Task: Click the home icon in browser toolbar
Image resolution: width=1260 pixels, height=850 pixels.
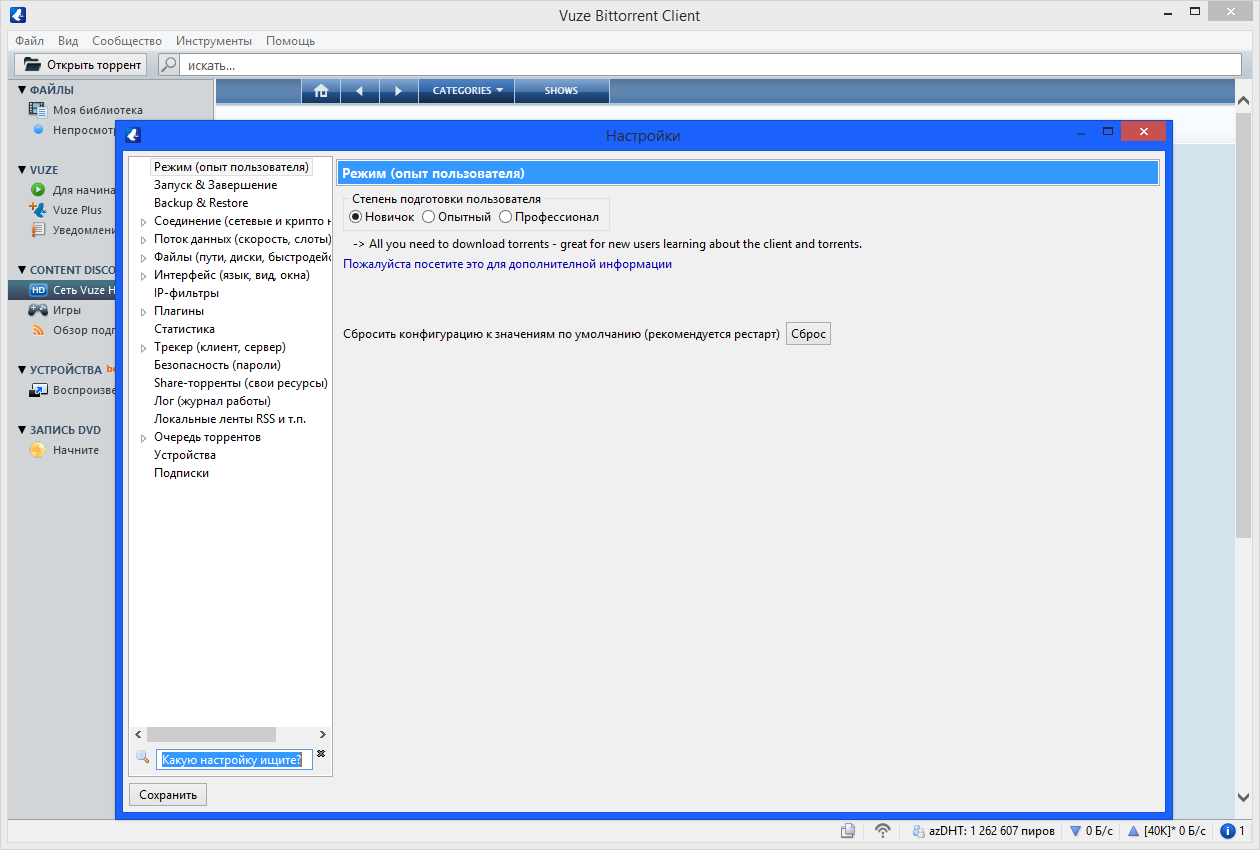Action: pyautogui.click(x=321, y=90)
